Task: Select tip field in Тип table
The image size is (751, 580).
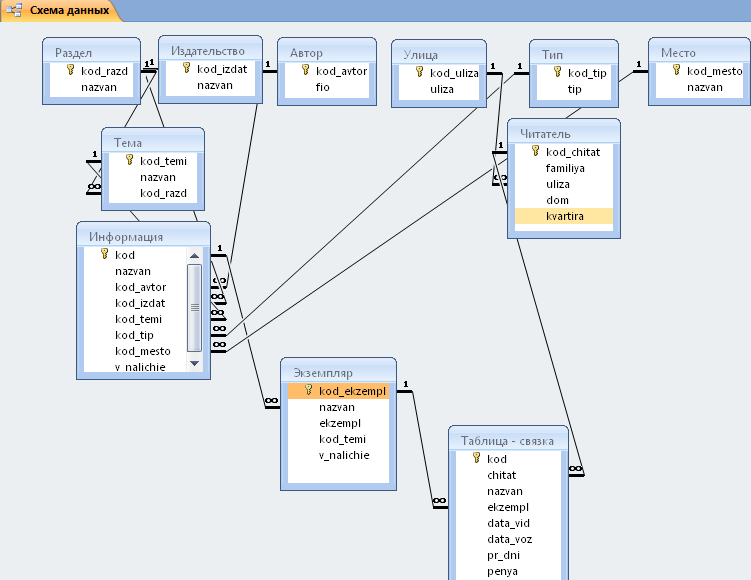Action: [574, 89]
